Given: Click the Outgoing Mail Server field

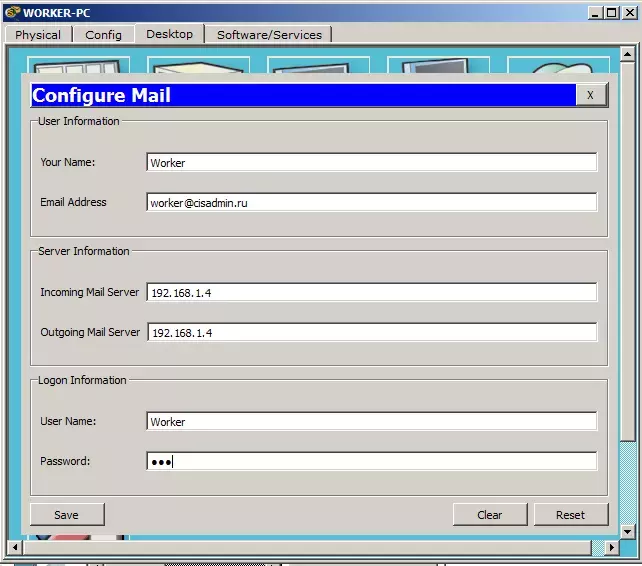Looking at the screenshot, I should (x=371, y=332).
